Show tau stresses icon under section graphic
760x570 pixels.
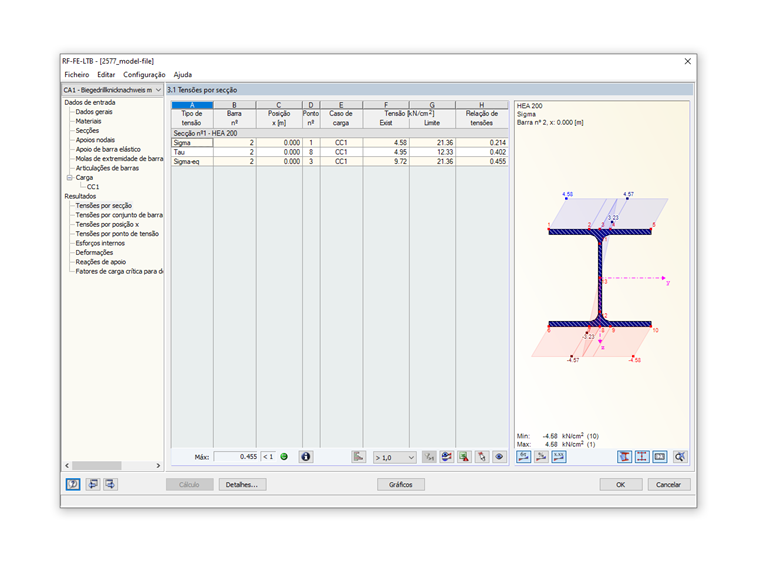pos(541,457)
